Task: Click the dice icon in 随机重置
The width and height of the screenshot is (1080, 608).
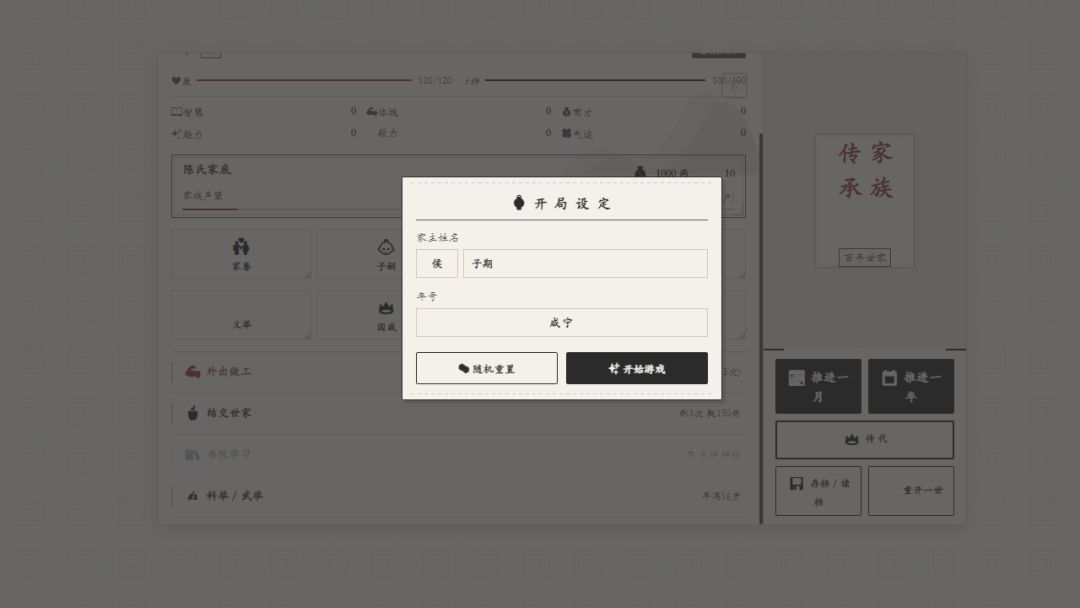Action: pyautogui.click(x=464, y=368)
